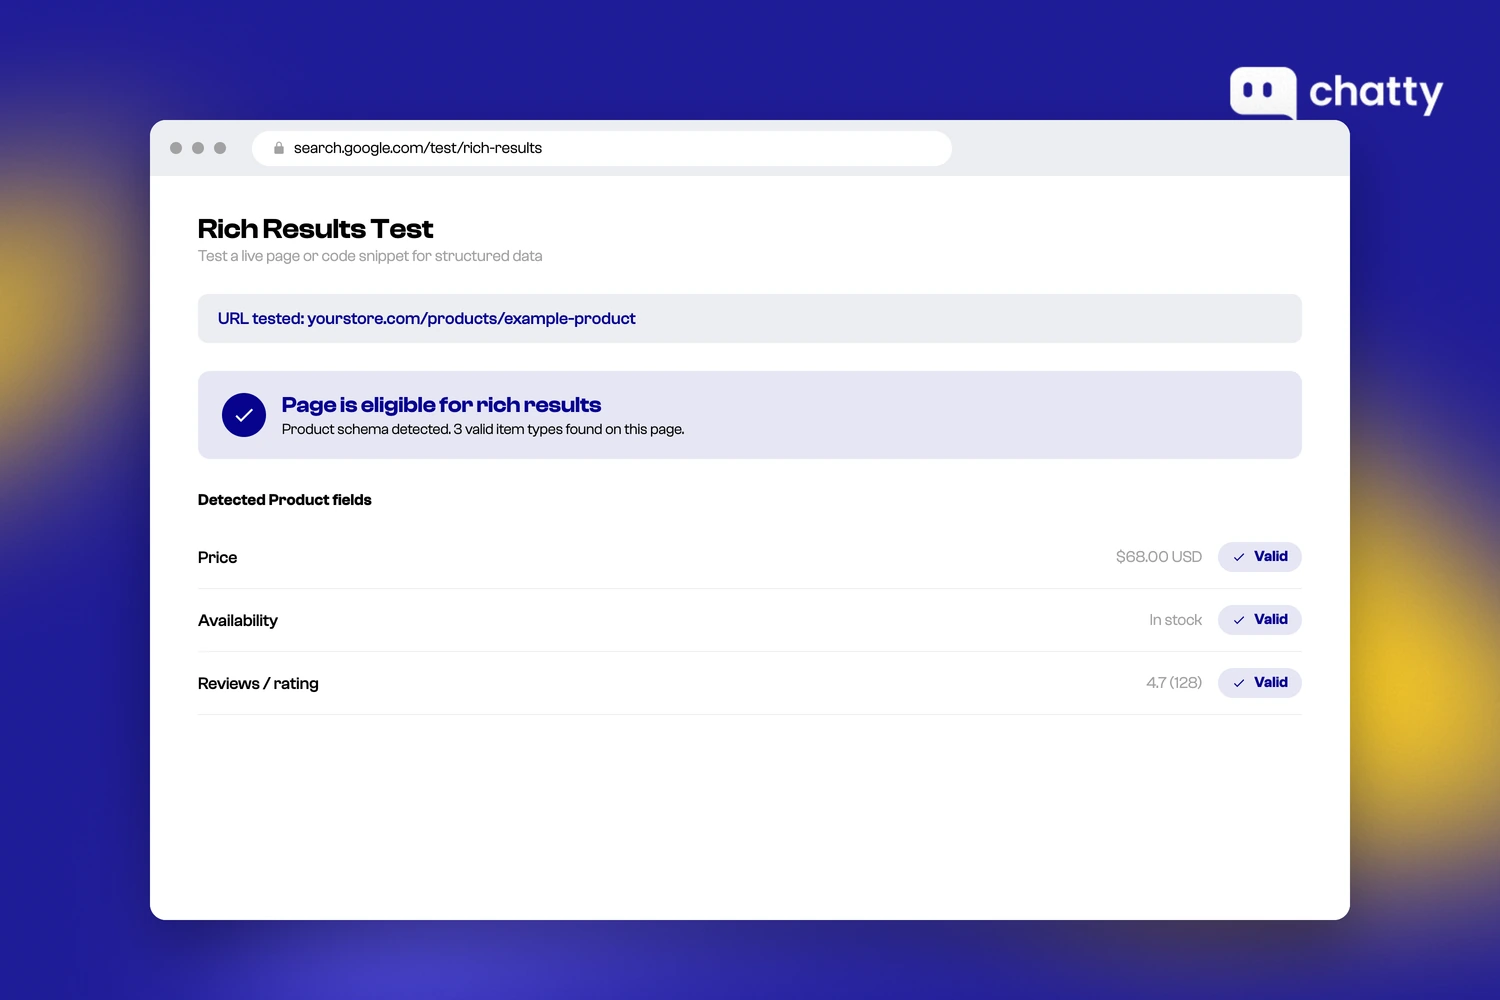Viewport: 1500px width, 1000px height.
Task: Click the Valid badge in Reviews / rating row
Action: [1260, 683]
